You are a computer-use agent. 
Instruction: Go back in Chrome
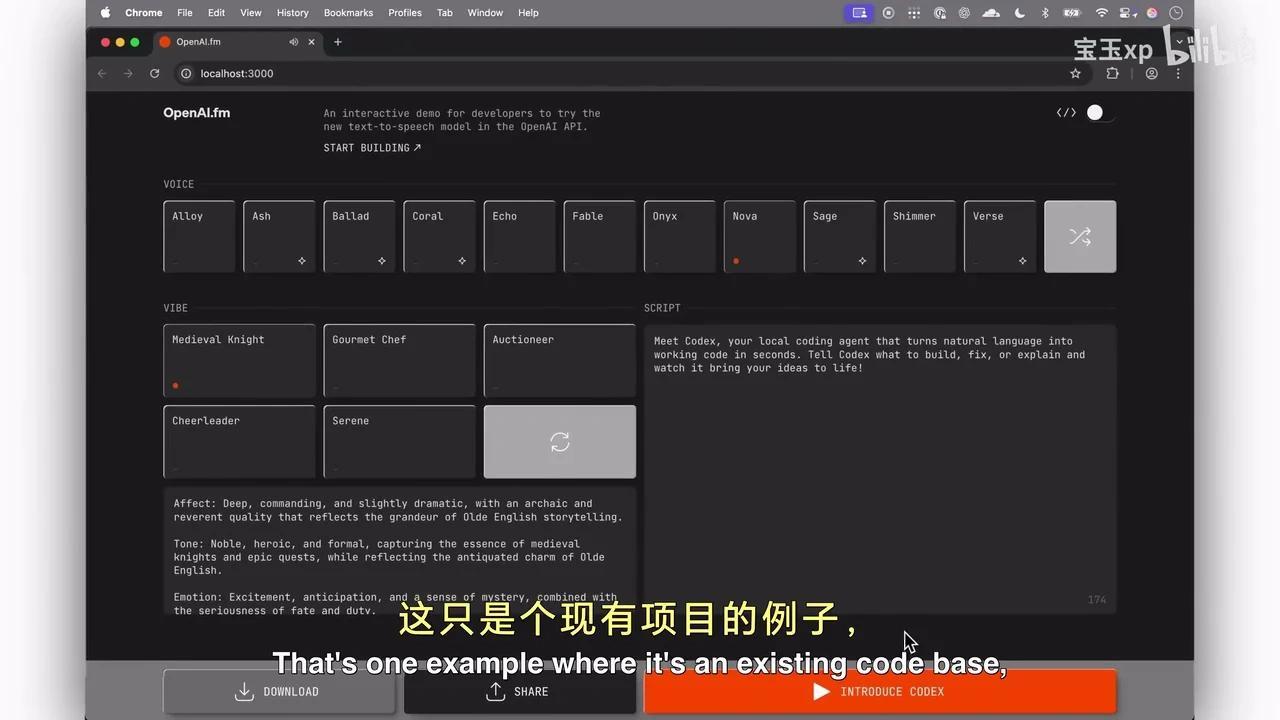(x=101, y=73)
